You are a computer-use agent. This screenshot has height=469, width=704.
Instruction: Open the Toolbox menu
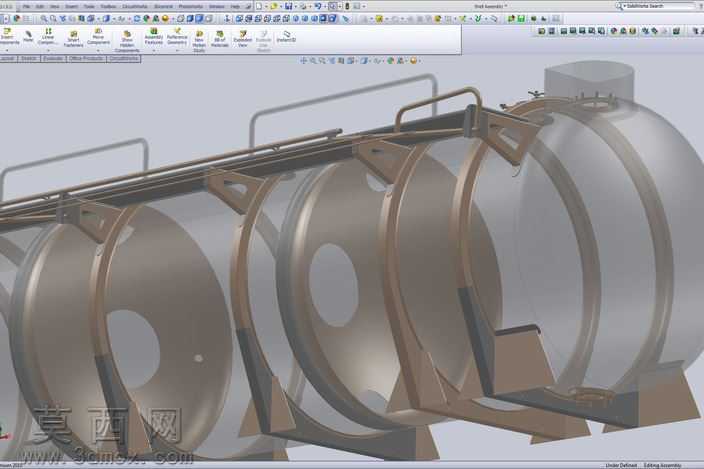point(108,7)
